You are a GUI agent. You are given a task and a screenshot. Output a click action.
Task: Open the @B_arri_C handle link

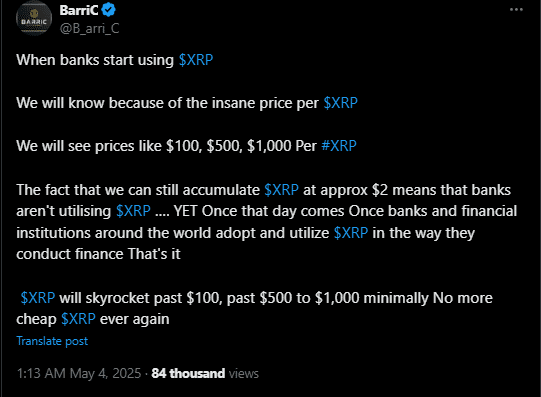click(90, 28)
